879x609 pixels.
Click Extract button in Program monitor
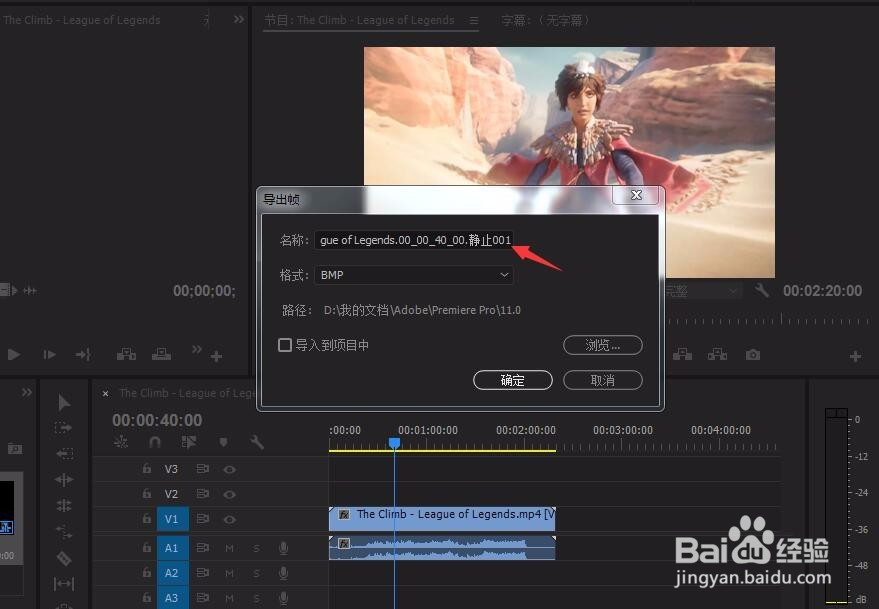(x=717, y=354)
